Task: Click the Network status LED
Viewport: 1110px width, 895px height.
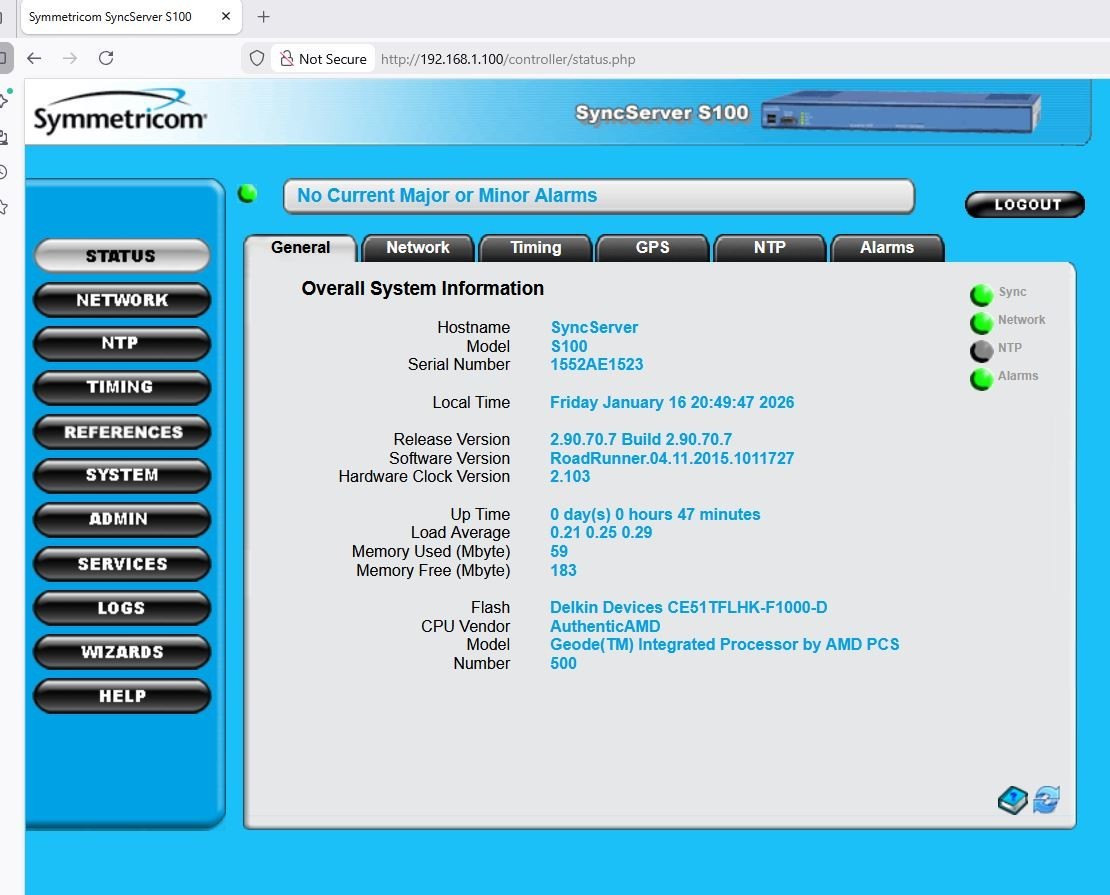Action: pyautogui.click(x=981, y=322)
